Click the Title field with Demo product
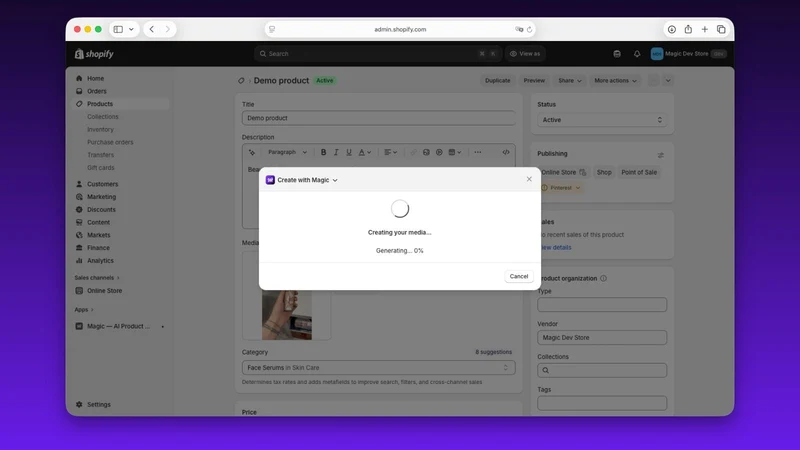Viewport: 800px width, 450px height. [x=379, y=118]
